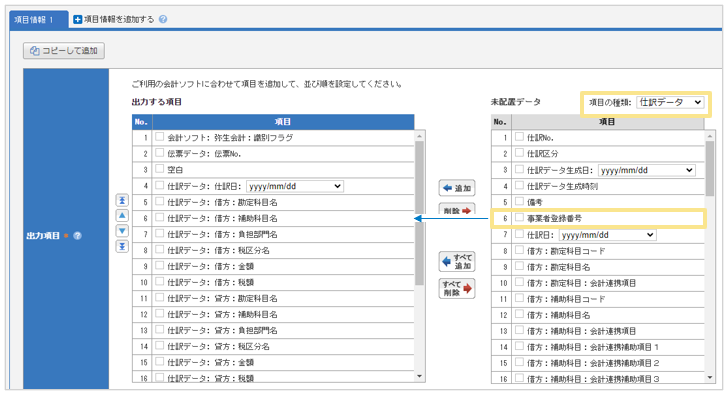Check 借方：補助科目：会計連携補助項目２ checkbox
Screen dimensions: 728x395
(519, 362)
